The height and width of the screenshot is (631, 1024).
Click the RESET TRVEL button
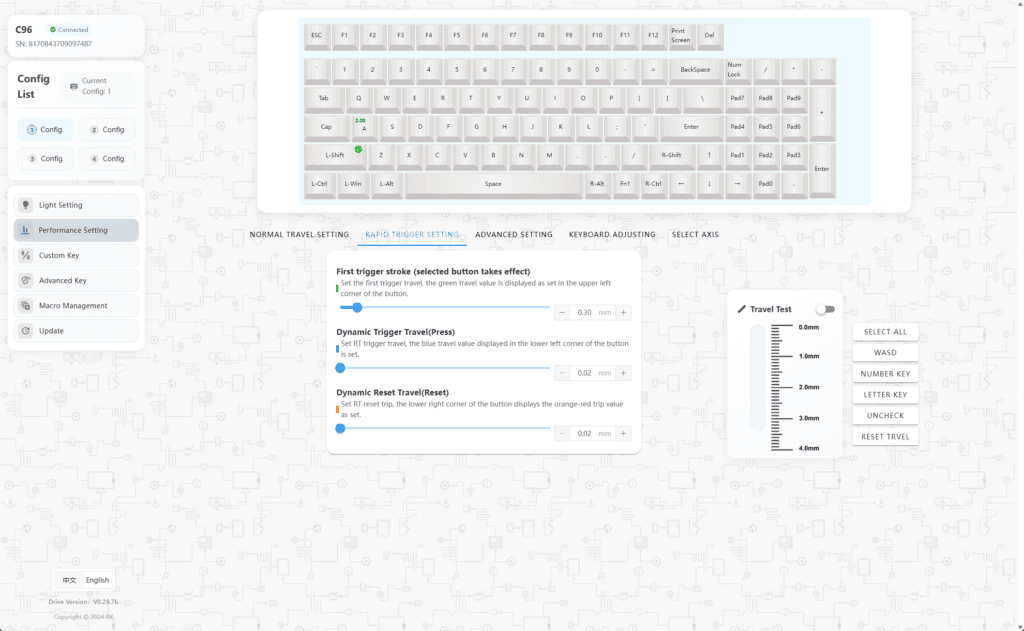click(x=885, y=436)
